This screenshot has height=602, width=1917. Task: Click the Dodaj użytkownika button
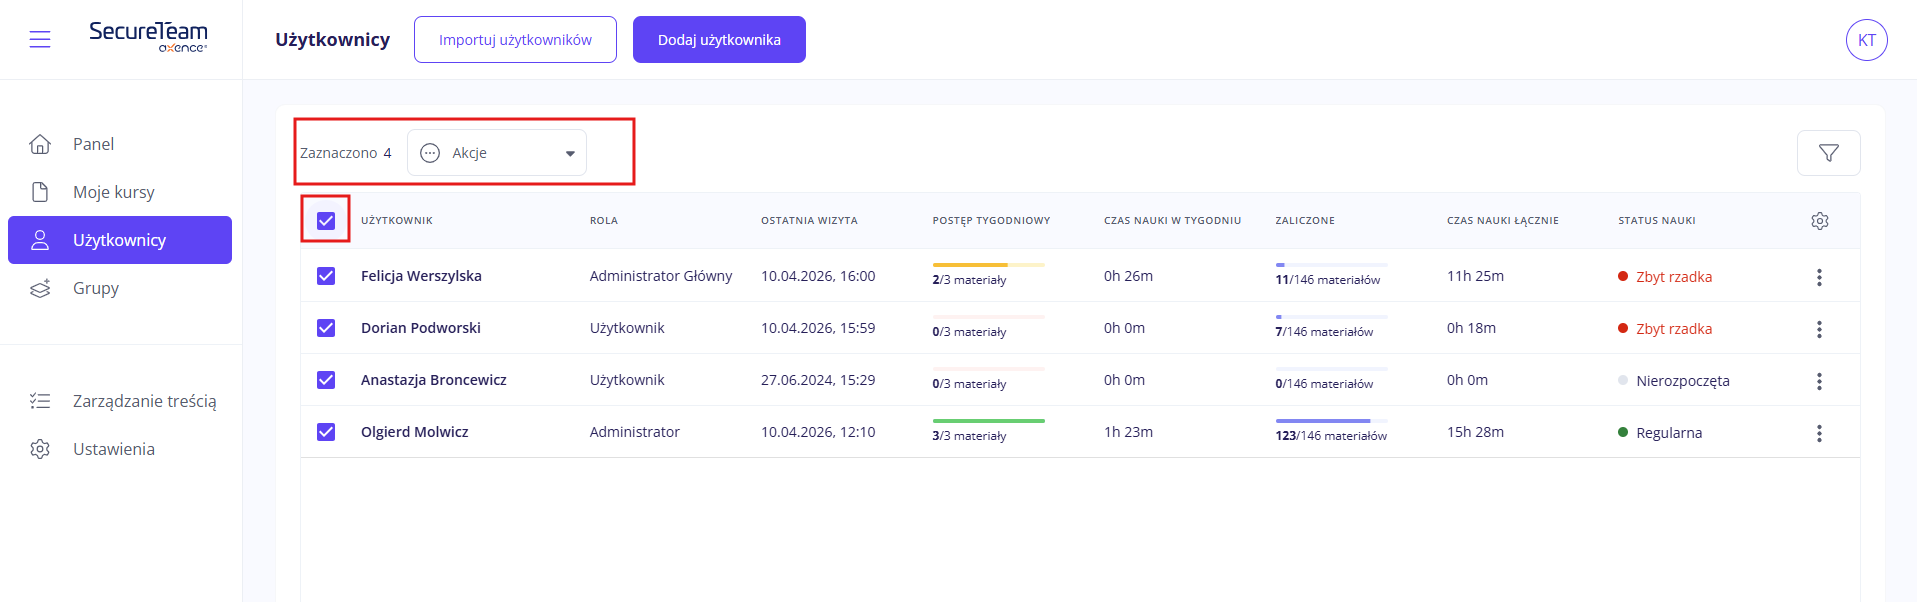(x=719, y=40)
